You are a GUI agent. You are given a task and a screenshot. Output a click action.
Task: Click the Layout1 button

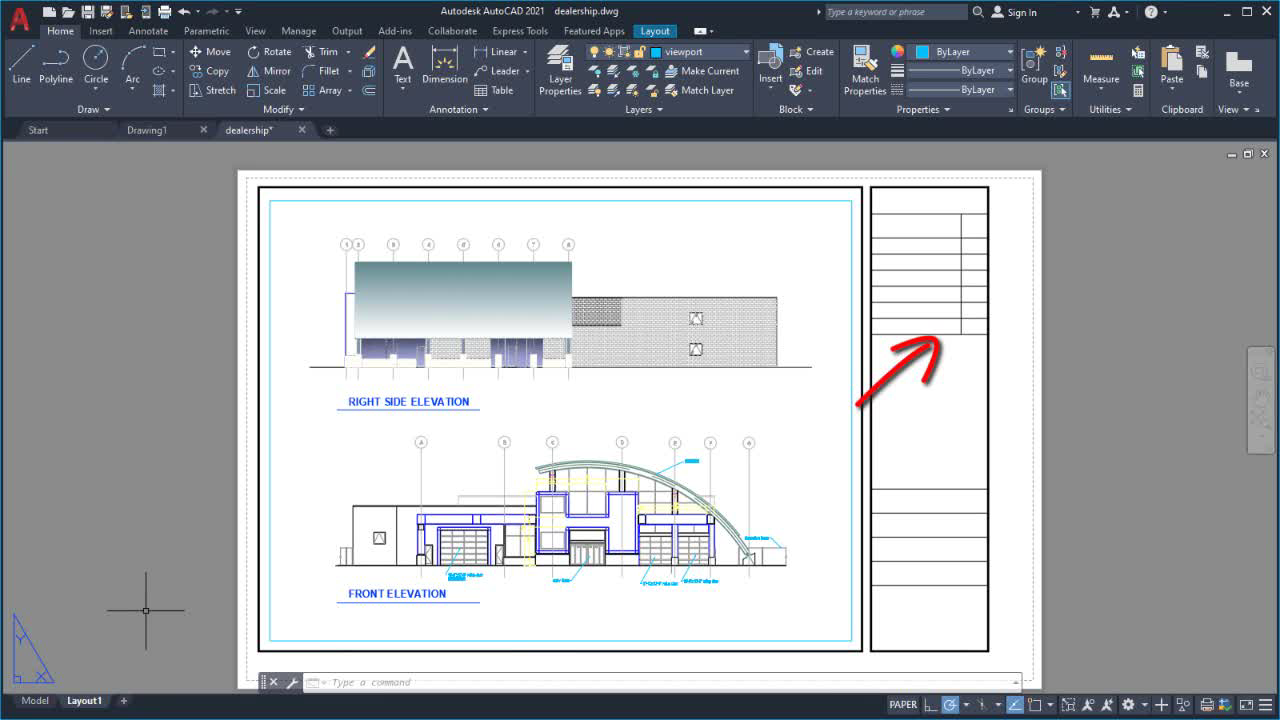point(84,700)
